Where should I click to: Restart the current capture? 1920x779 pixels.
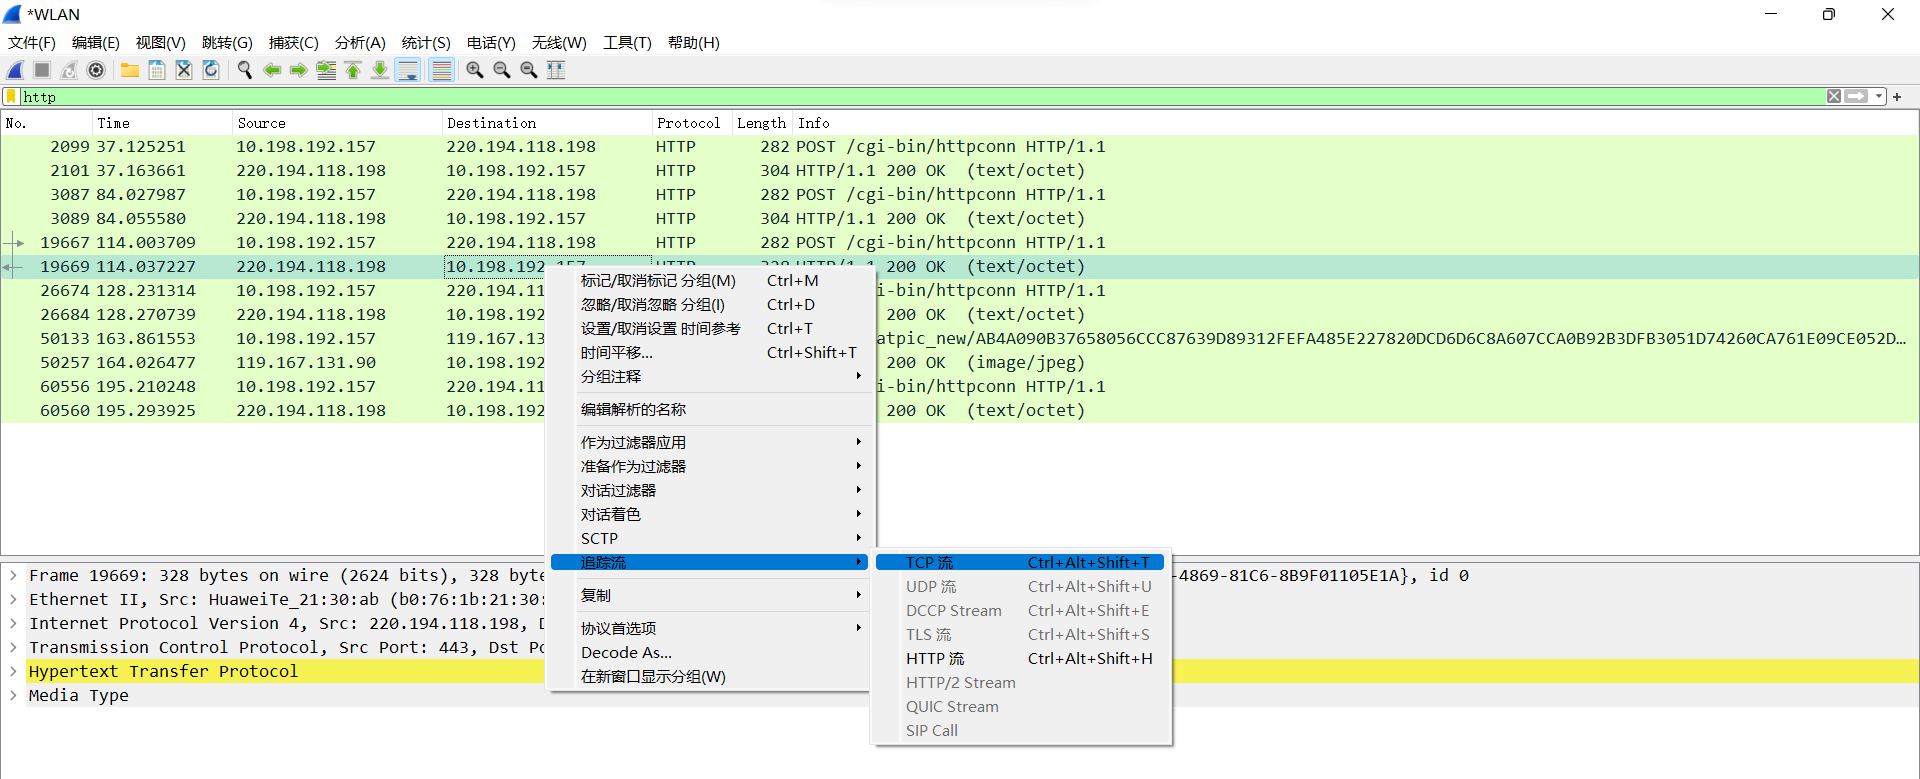(x=69, y=70)
